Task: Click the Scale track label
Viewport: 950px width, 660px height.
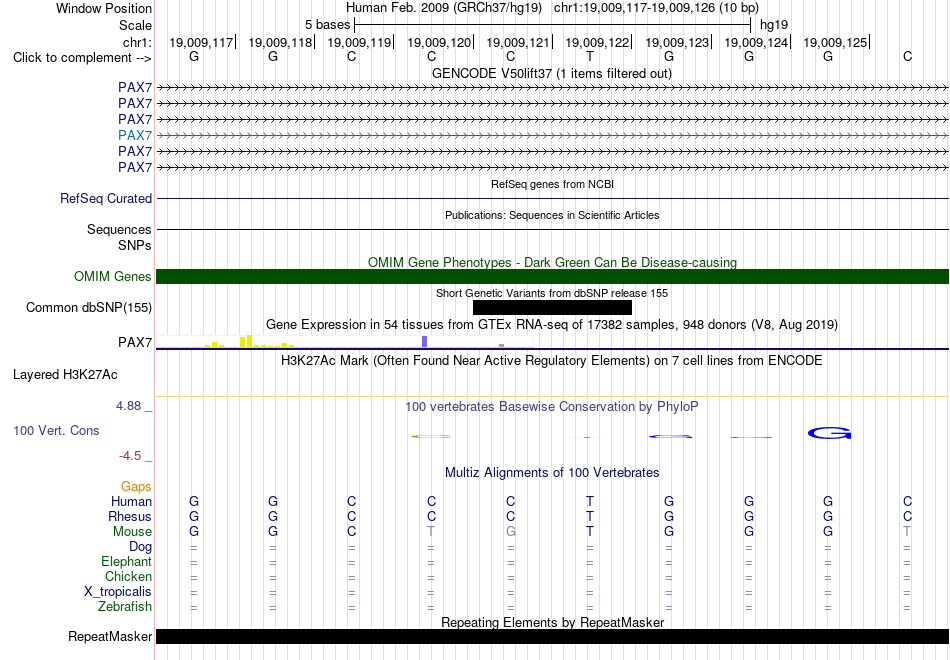Action: (136, 25)
